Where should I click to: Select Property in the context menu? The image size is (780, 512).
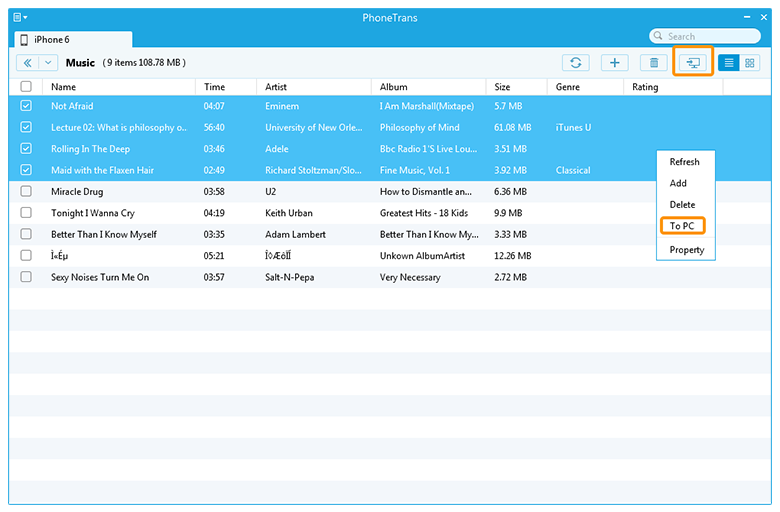point(686,250)
